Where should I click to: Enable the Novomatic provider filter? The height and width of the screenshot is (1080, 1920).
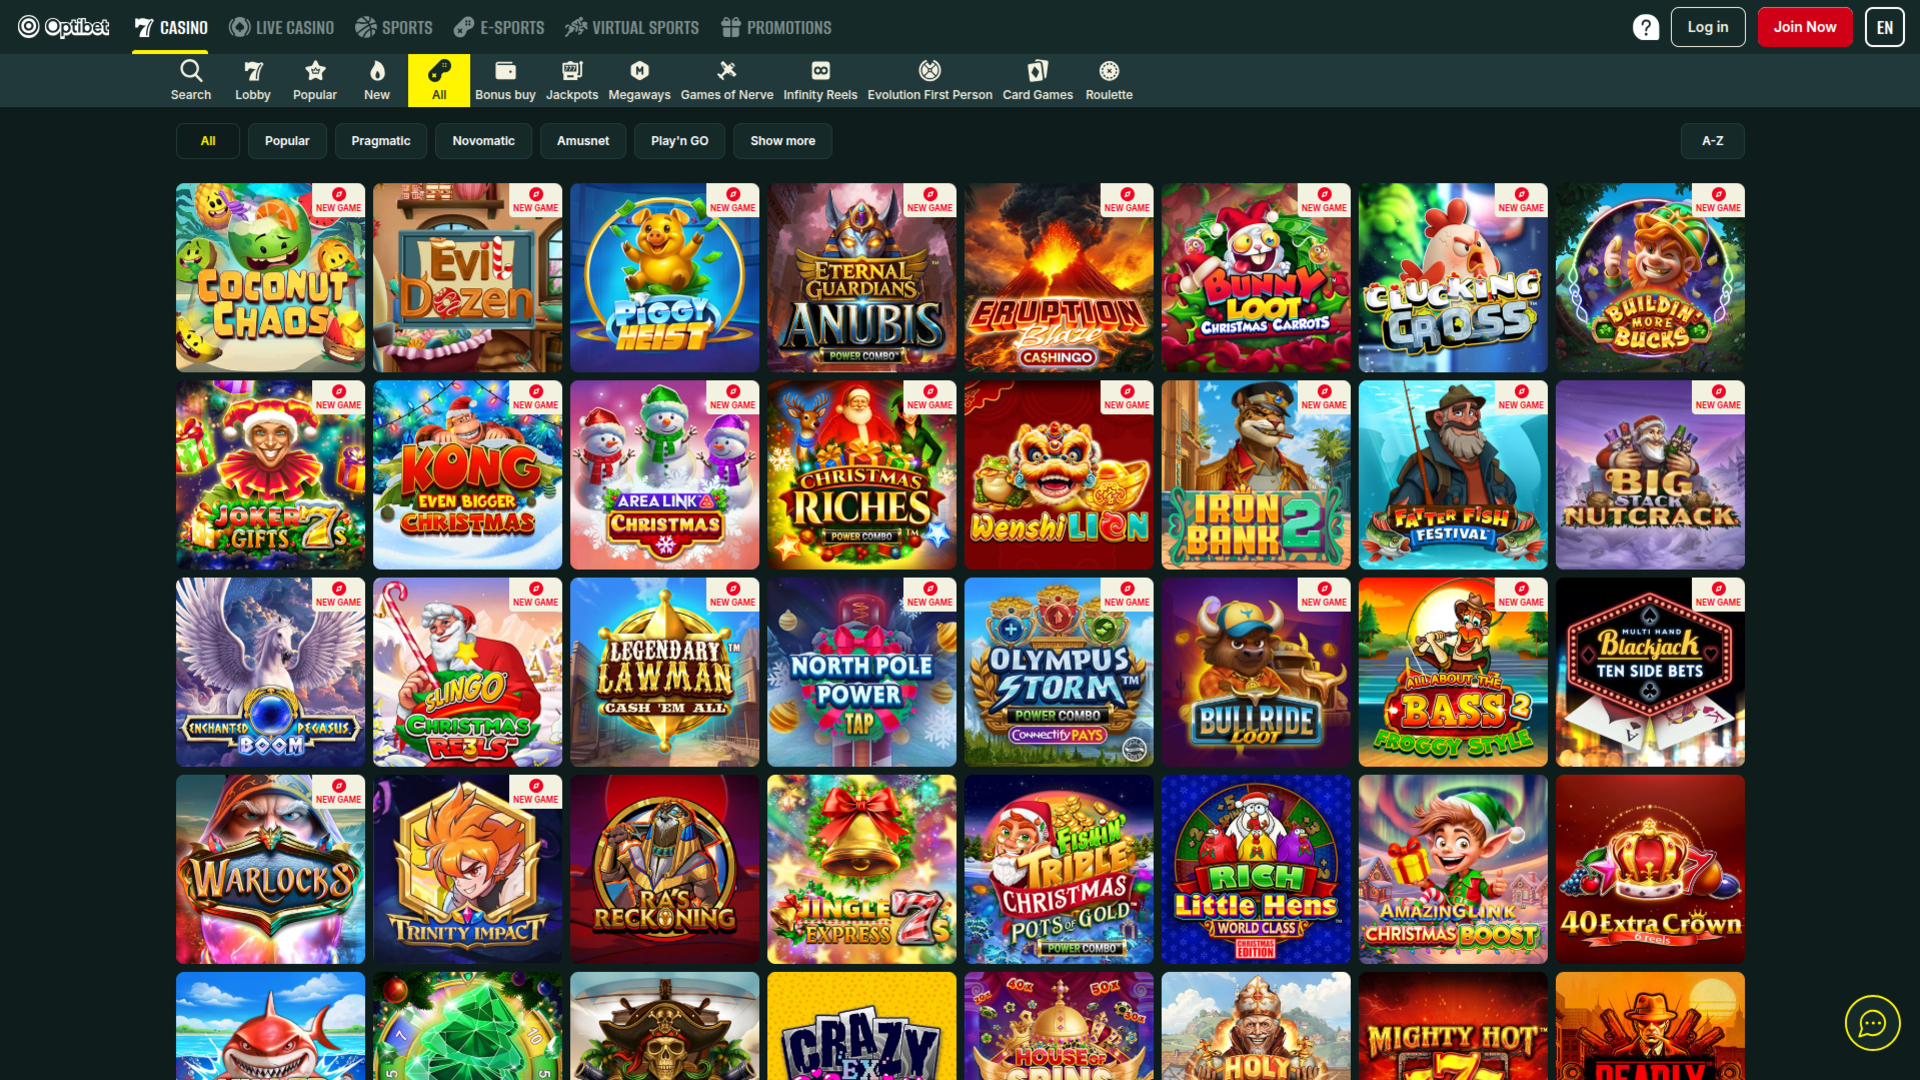[x=483, y=141]
